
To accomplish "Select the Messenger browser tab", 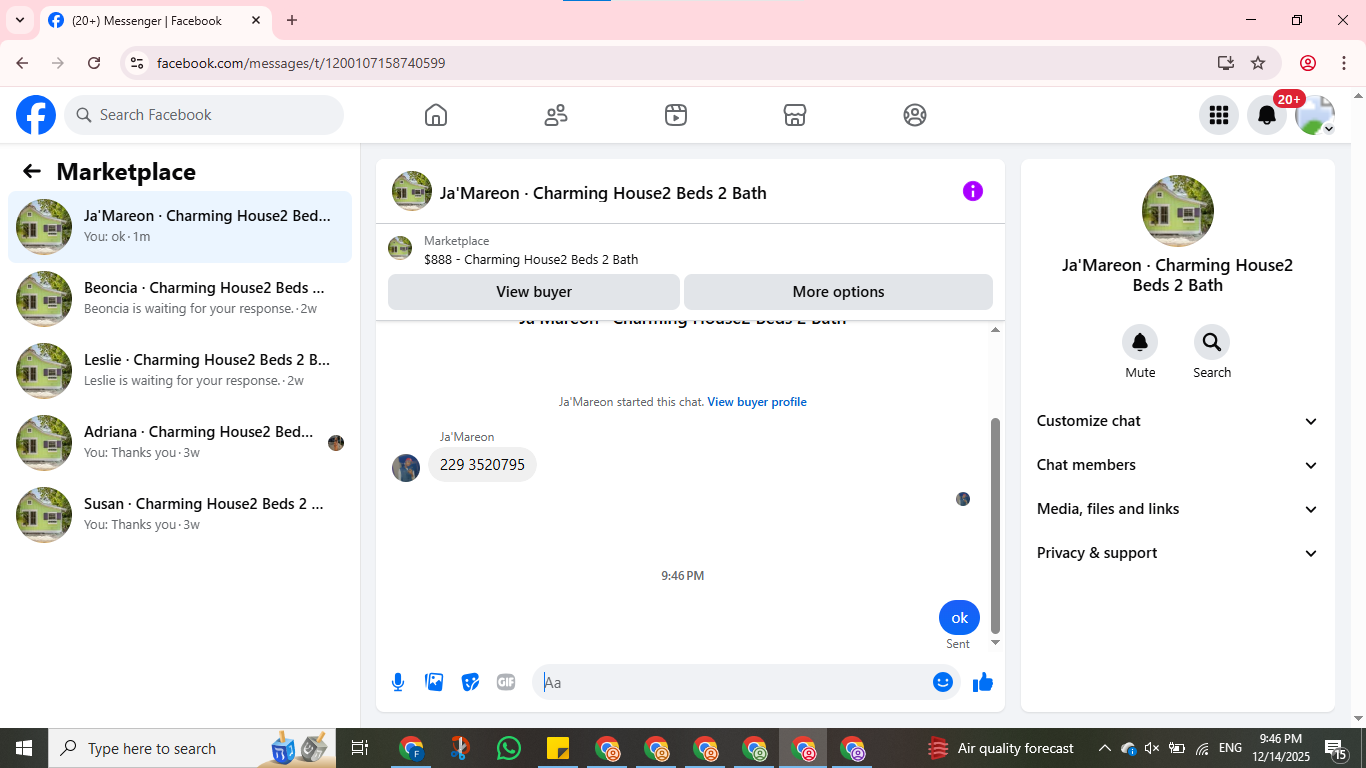I will 154,21.
